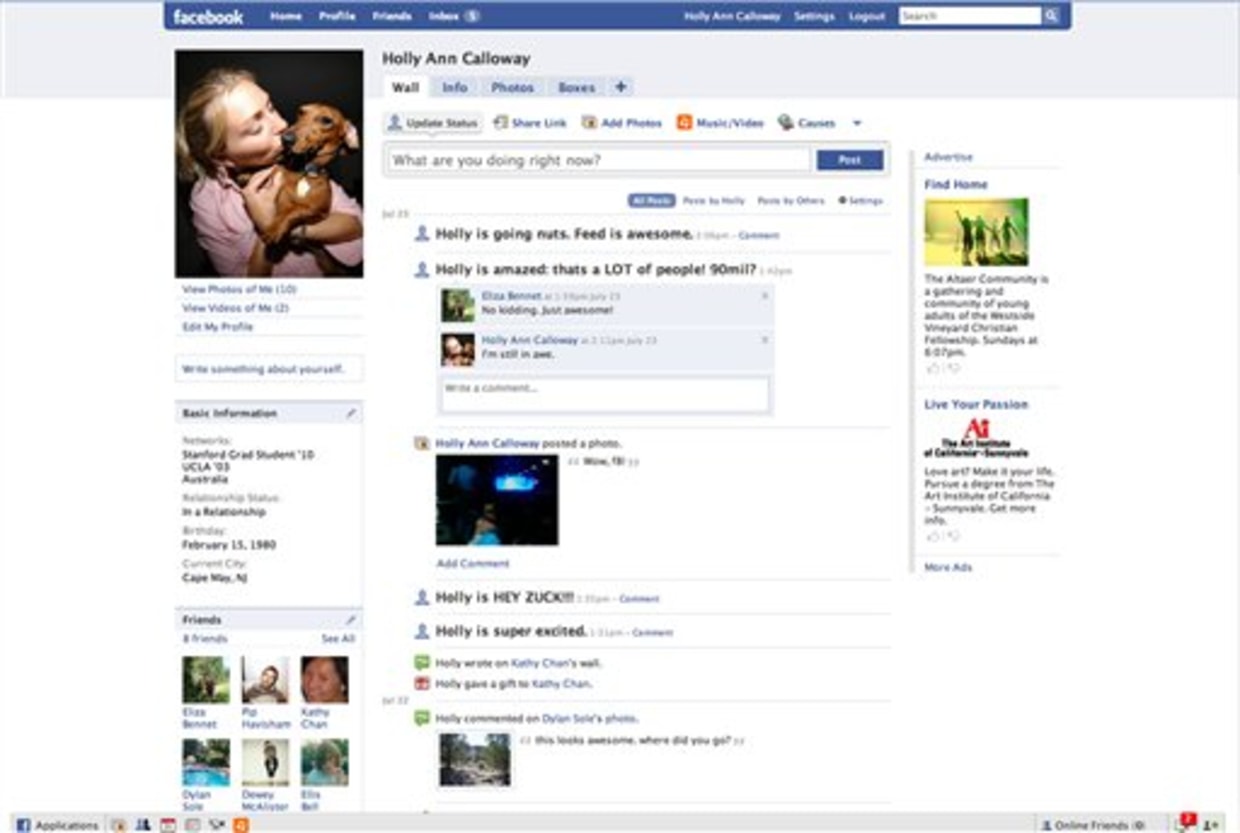Open the posted concert photo thumbnail
This screenshot has height=833, width=1240.
pos(497,500)
